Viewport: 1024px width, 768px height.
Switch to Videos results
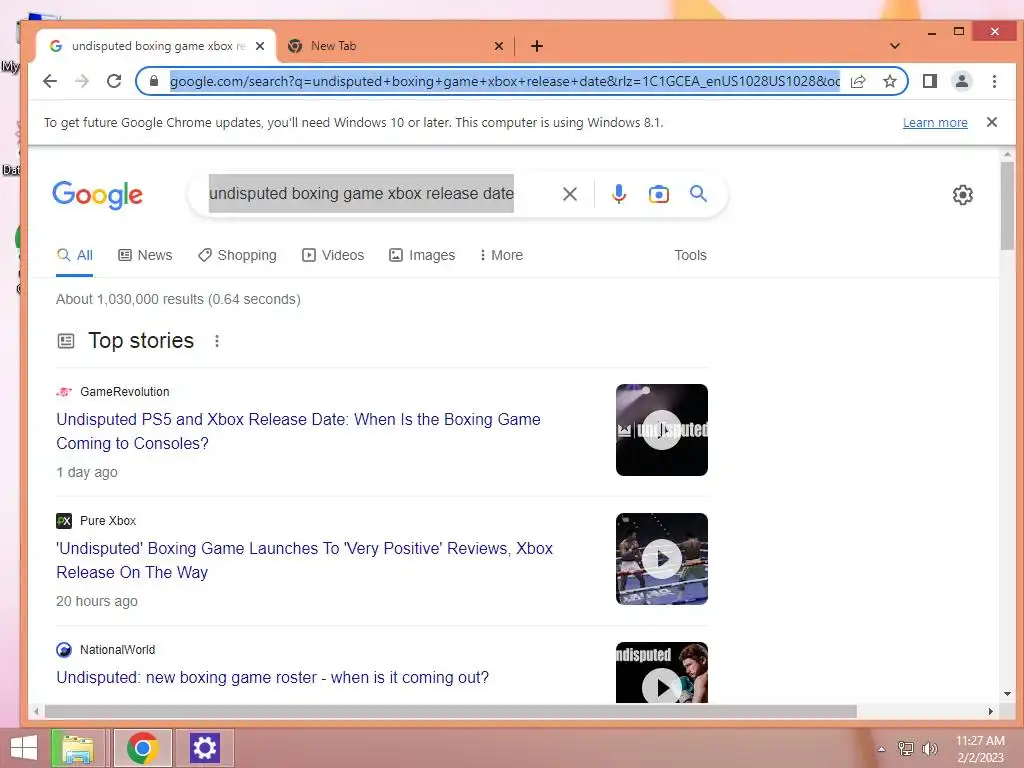(x=333, y=255)
